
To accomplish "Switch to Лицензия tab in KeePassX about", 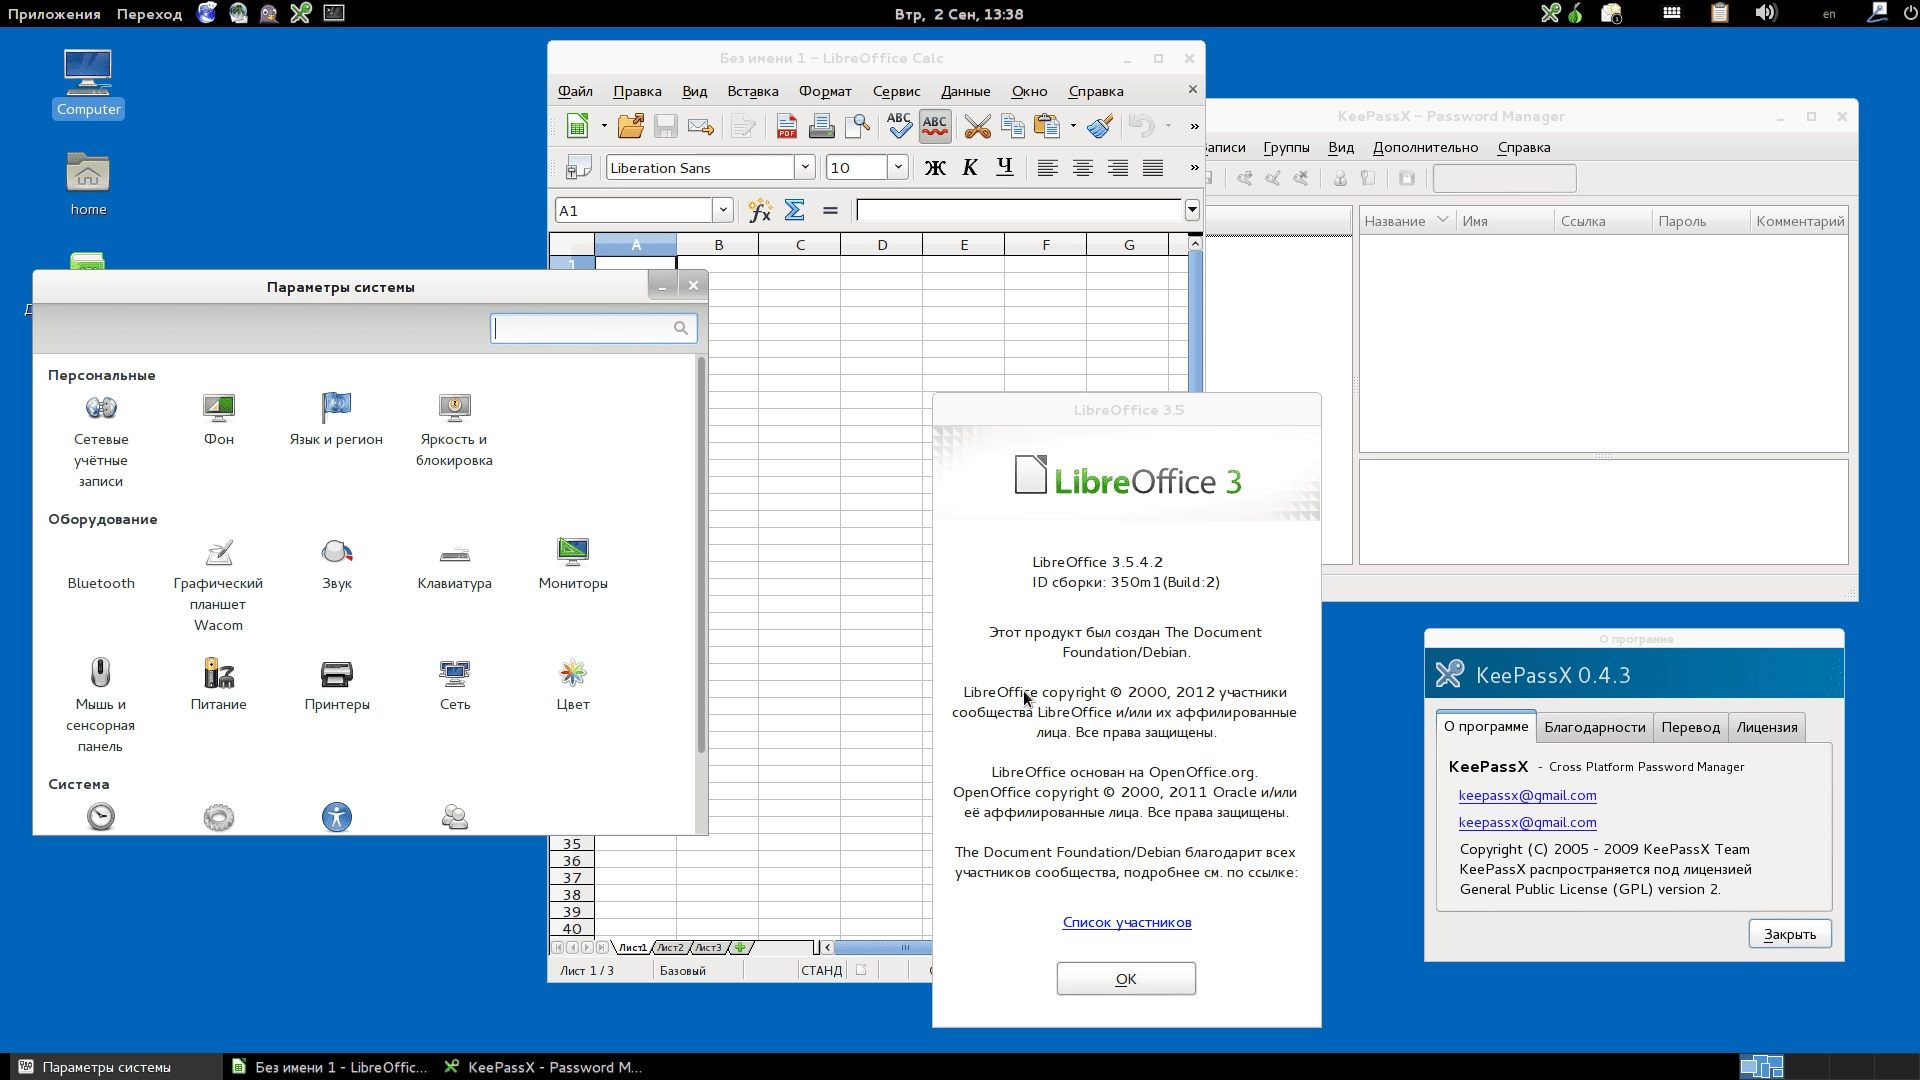I will pyautogui.click(x=1767, y=727).
